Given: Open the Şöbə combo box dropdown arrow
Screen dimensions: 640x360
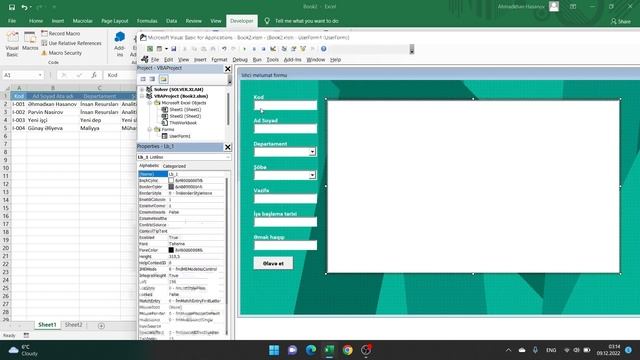Looking at the screenshot, I should 312,175.
